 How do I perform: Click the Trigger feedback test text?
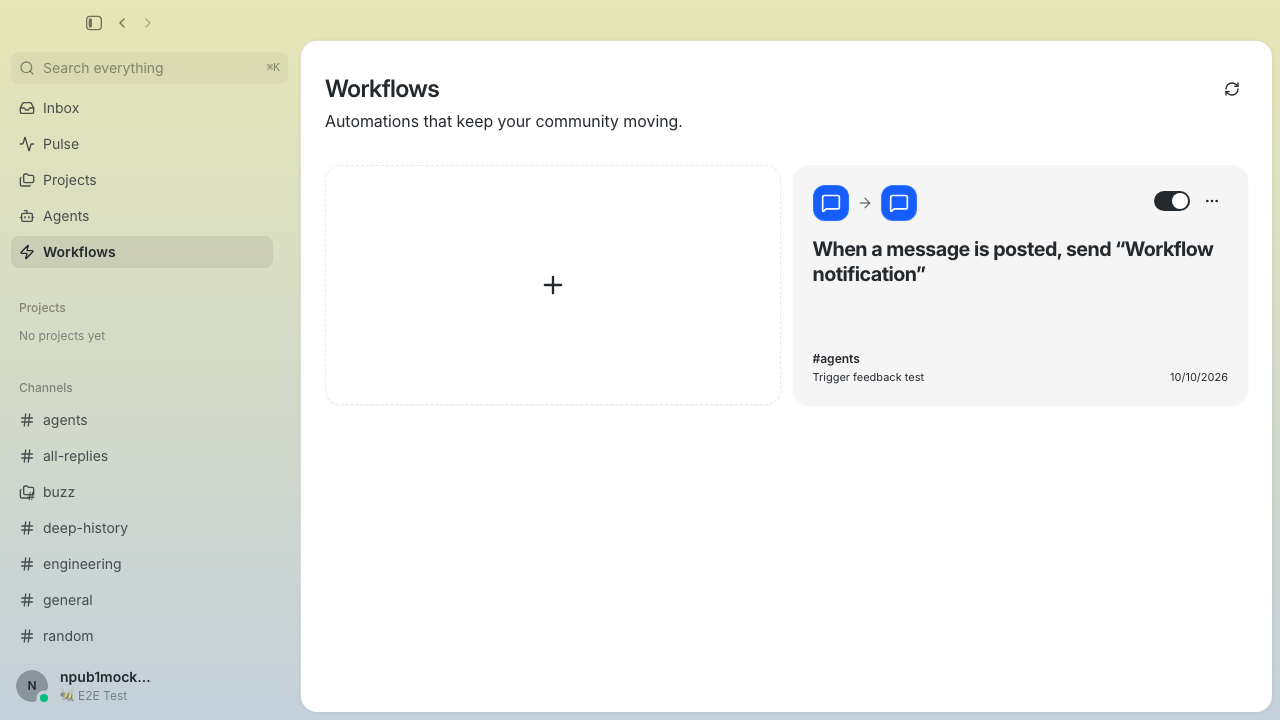868,377
